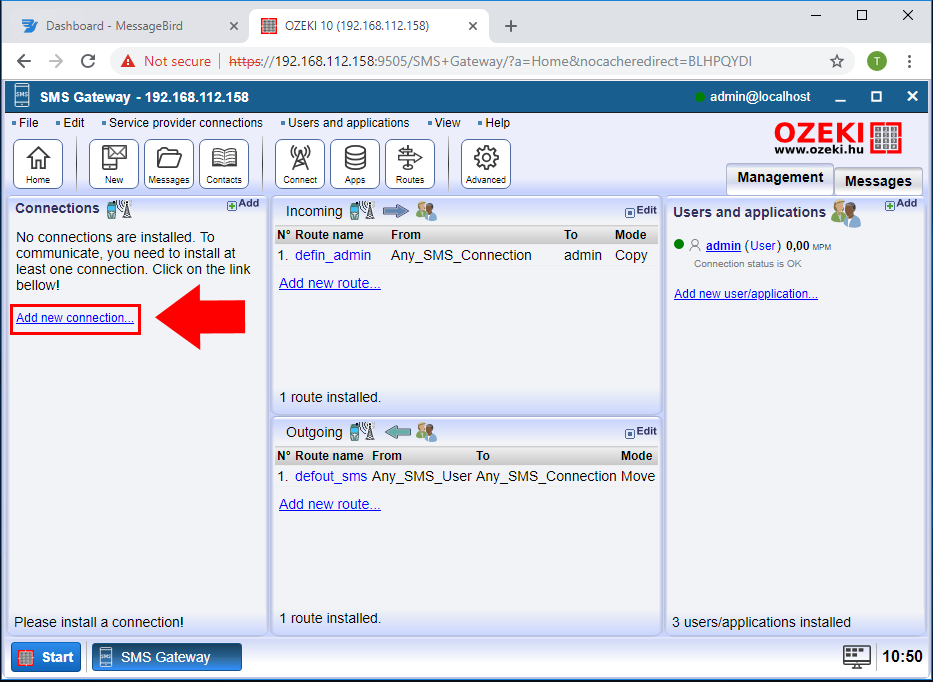Click the SMS Gateway phone icon in title bar
The image size is (933, 682).
coord(22,95)
